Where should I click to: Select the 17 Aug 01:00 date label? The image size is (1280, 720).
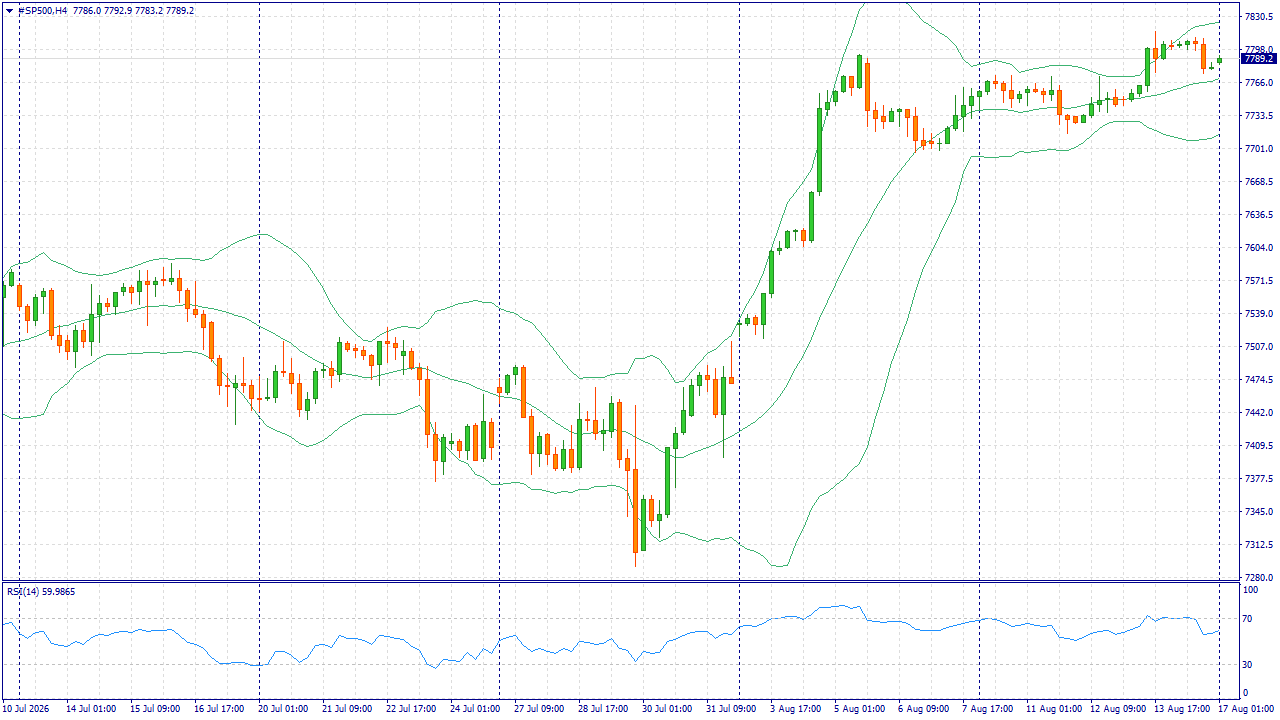click(x=1247, y=708)
